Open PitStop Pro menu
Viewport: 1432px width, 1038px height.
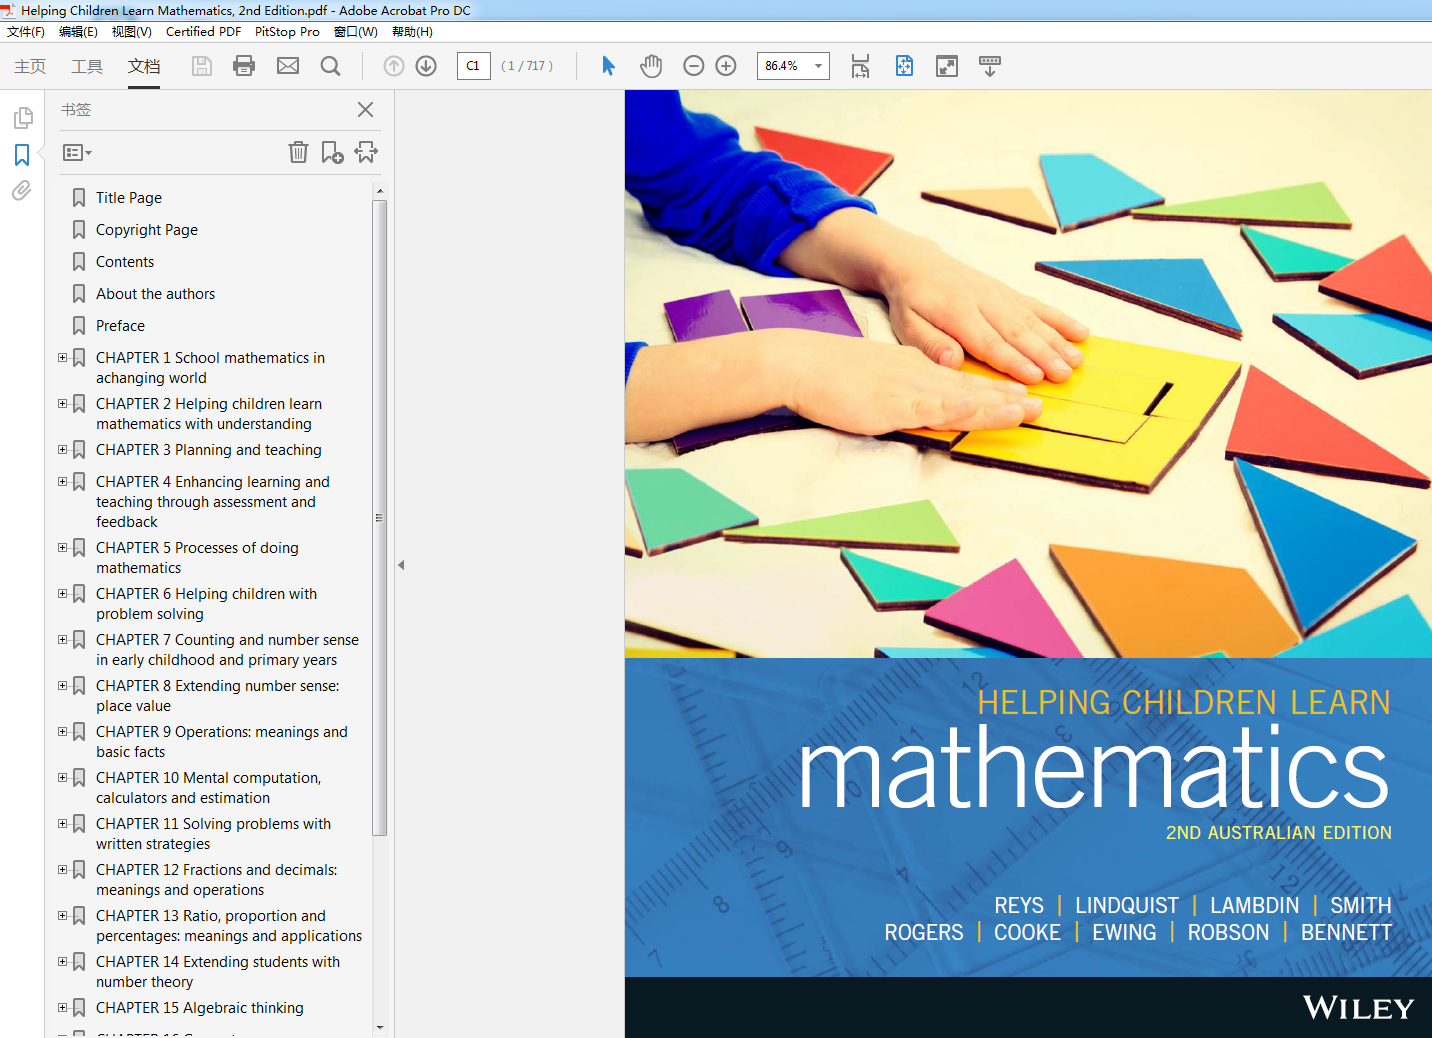(287, 32)
